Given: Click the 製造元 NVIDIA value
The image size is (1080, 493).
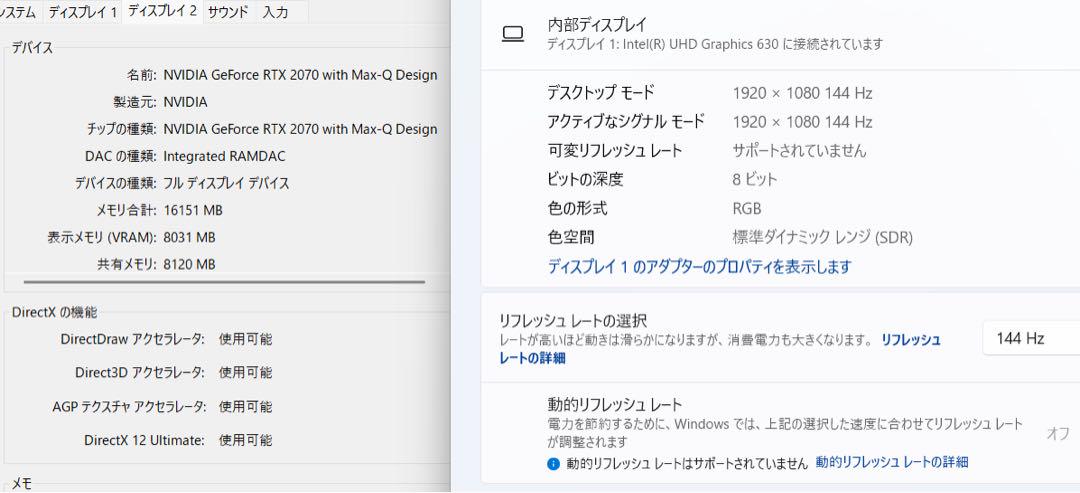Looking at the screenshot, I should (185, 102).
